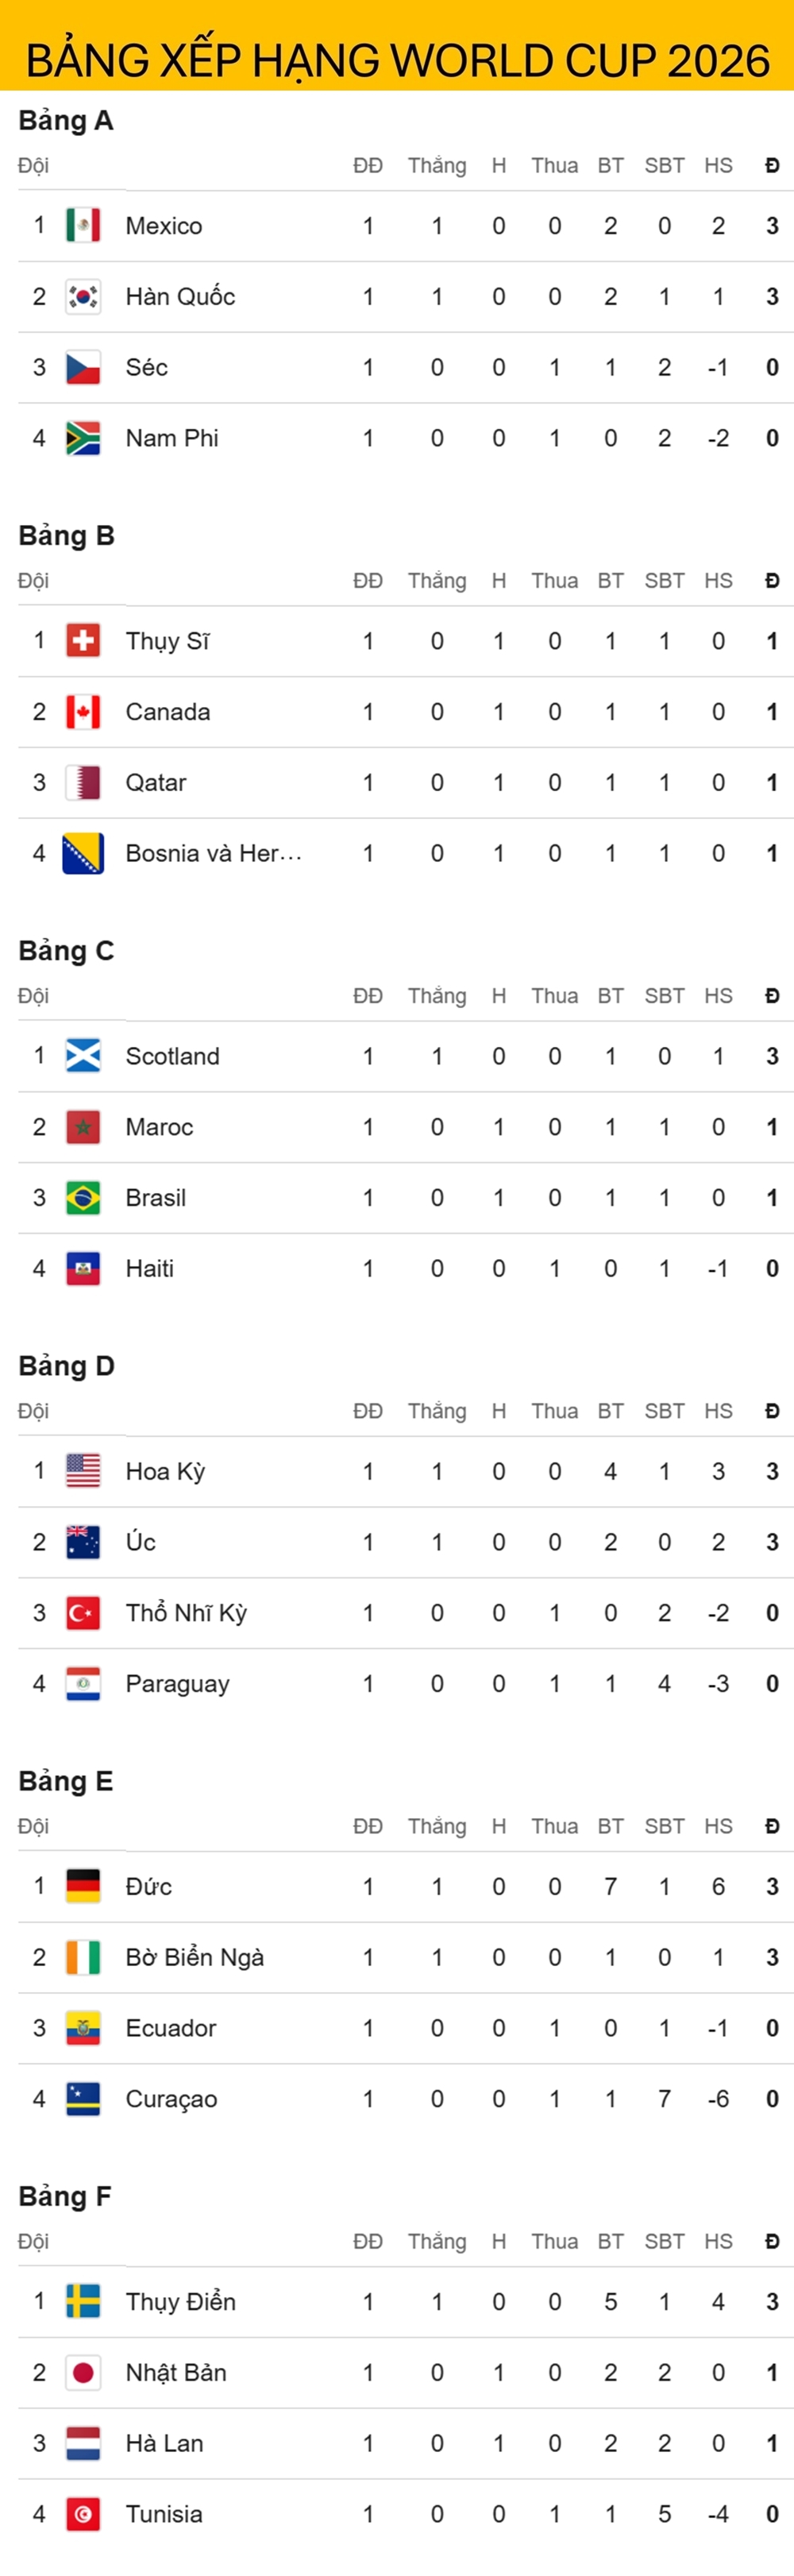The image size is (794, 2576).
Task: Click the South Korea flag icon
Action: pyautogui.click(x=83, y=296)
